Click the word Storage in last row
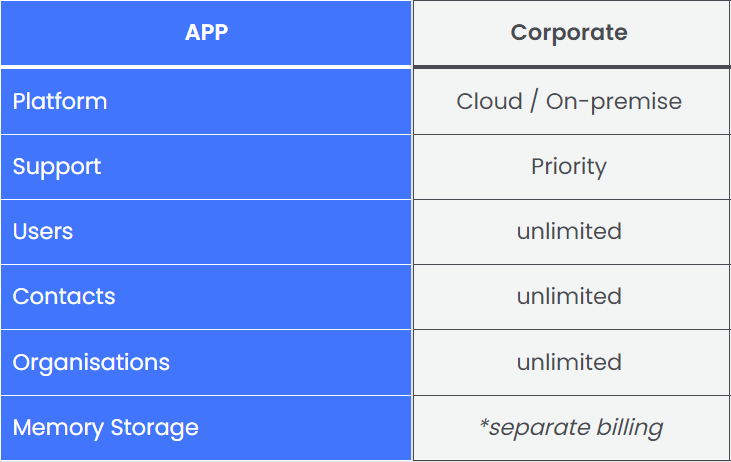The image size is (731, 462). (x=154, y=428)
